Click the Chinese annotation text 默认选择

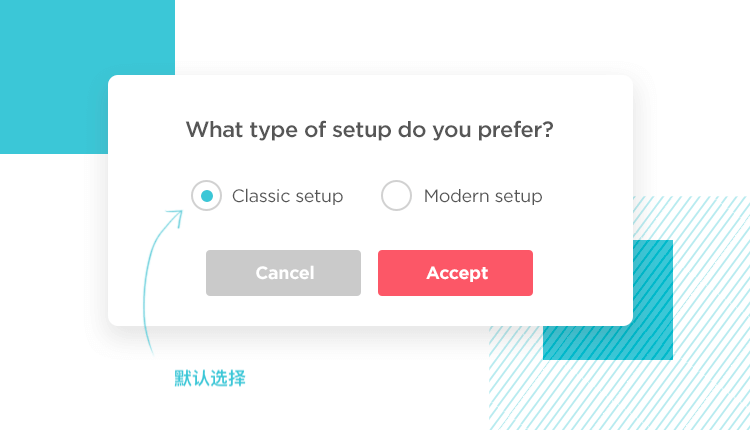[210, 378]
